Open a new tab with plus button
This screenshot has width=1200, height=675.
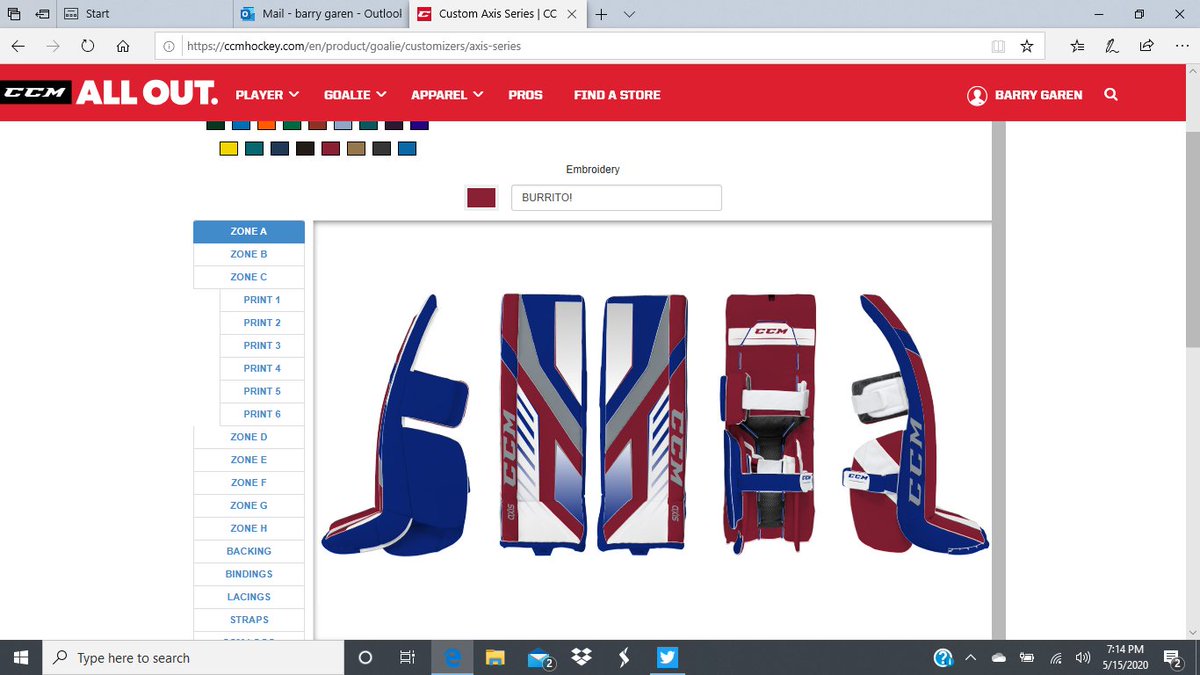tap(602, 14)
